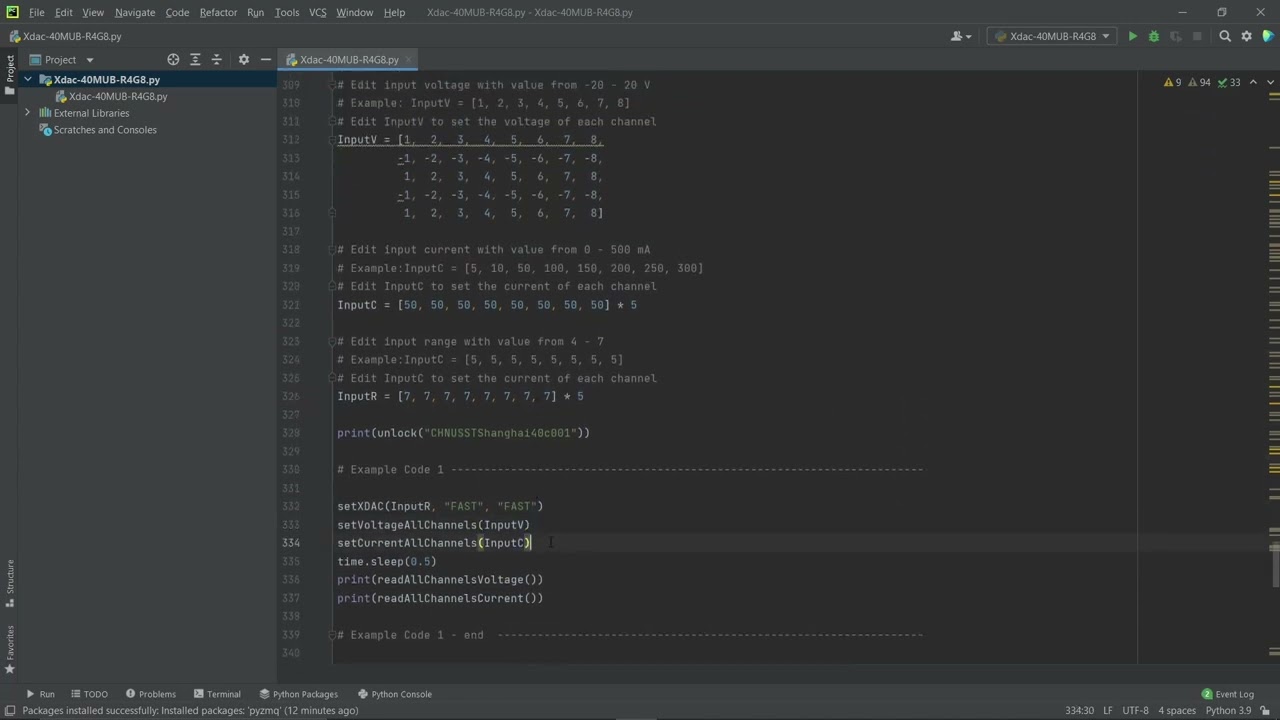Open the Help menu

tap(394, 12)
